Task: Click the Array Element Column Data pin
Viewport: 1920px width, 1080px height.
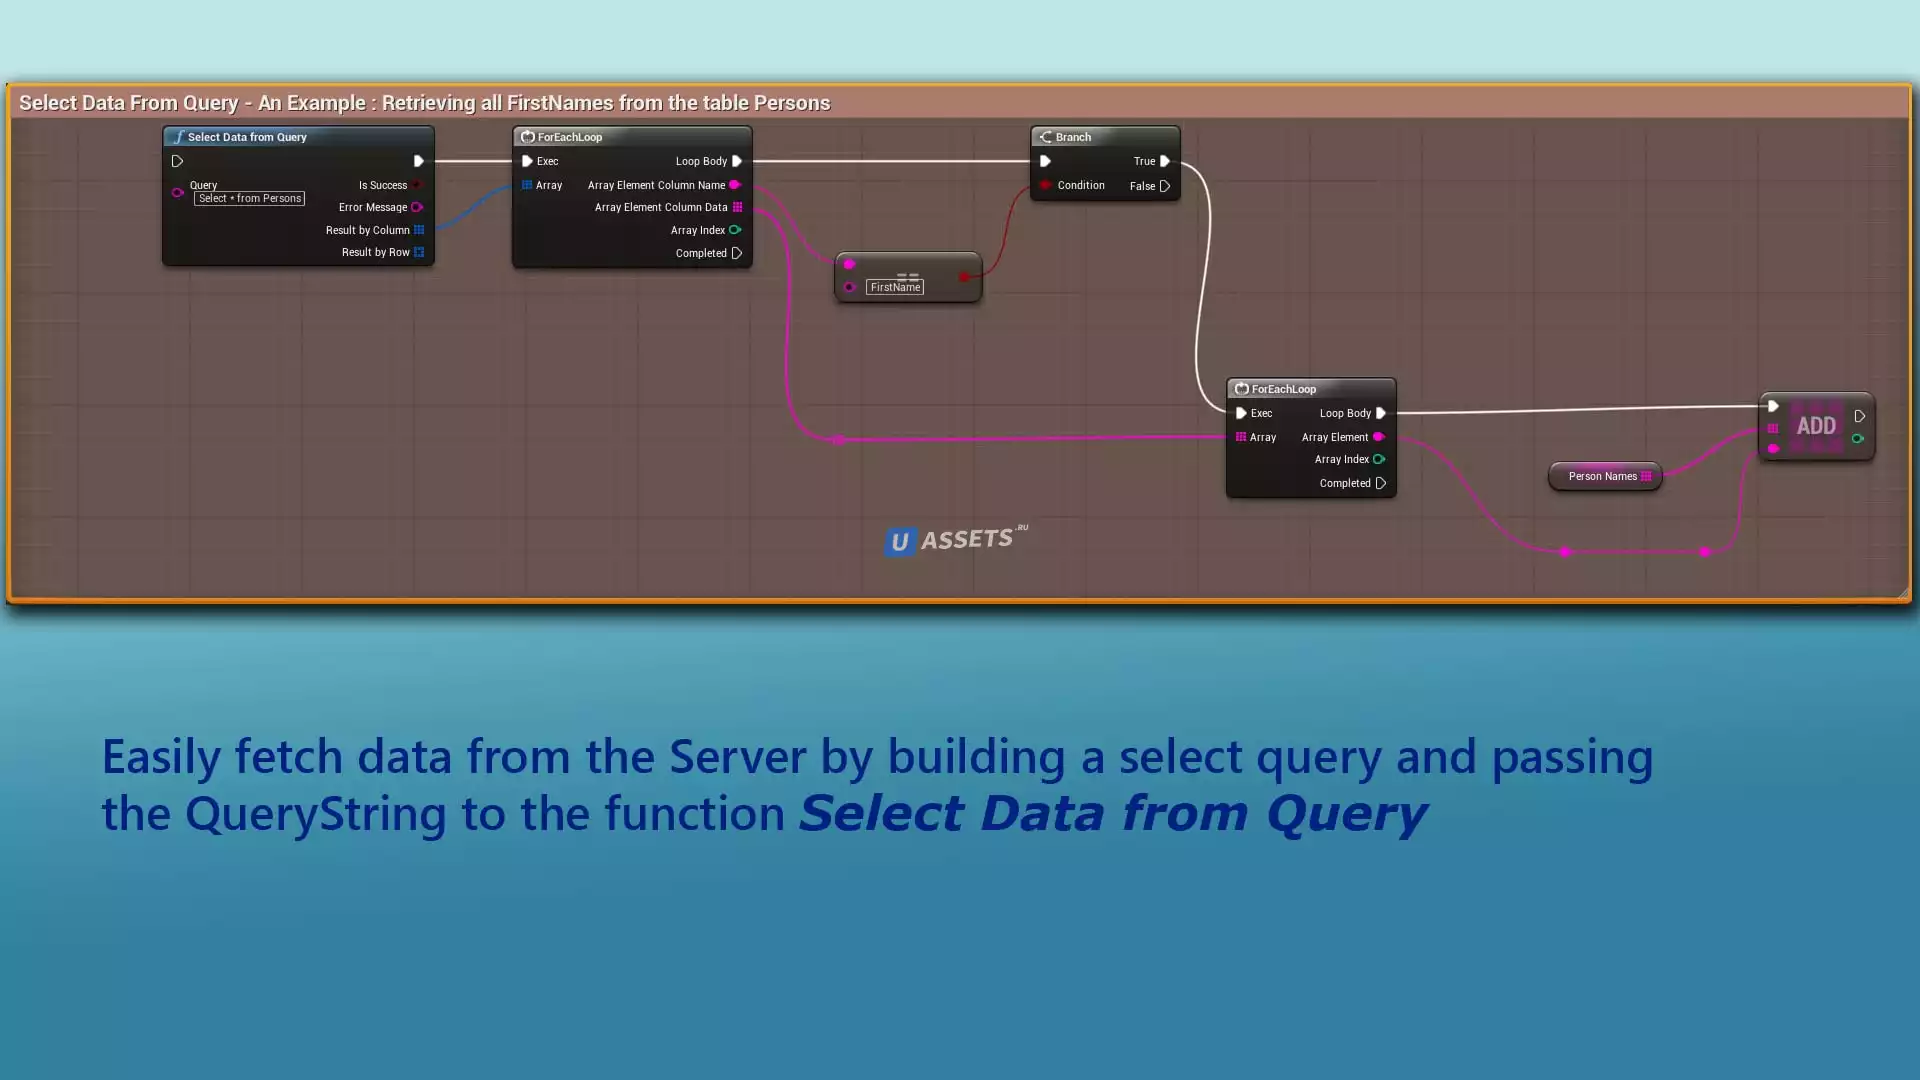Action: [738, 207]
